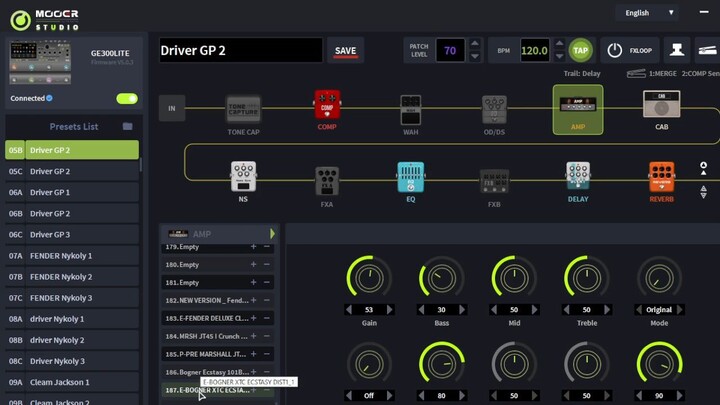The height and width of the screenshot is (405, 720).
Task: Adjust the Treble knob
Action: [587, 278]
